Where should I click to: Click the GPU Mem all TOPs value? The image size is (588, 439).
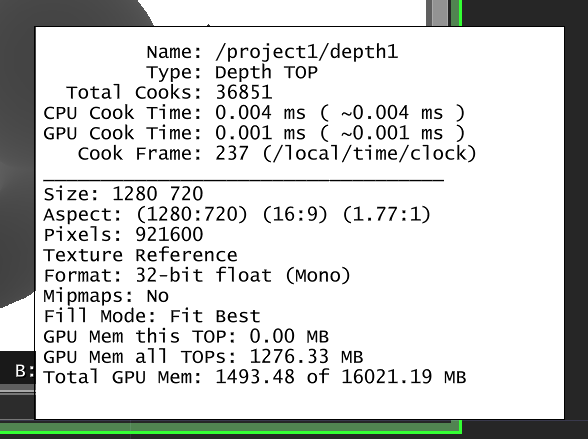(306, 356)
